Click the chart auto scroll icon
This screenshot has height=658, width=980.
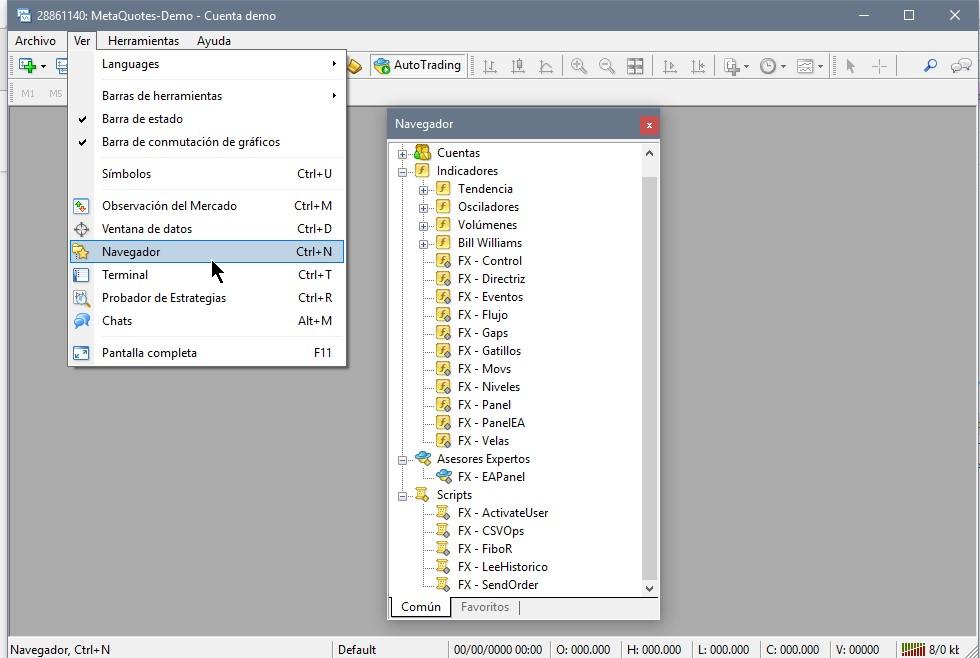coord(669,66)
